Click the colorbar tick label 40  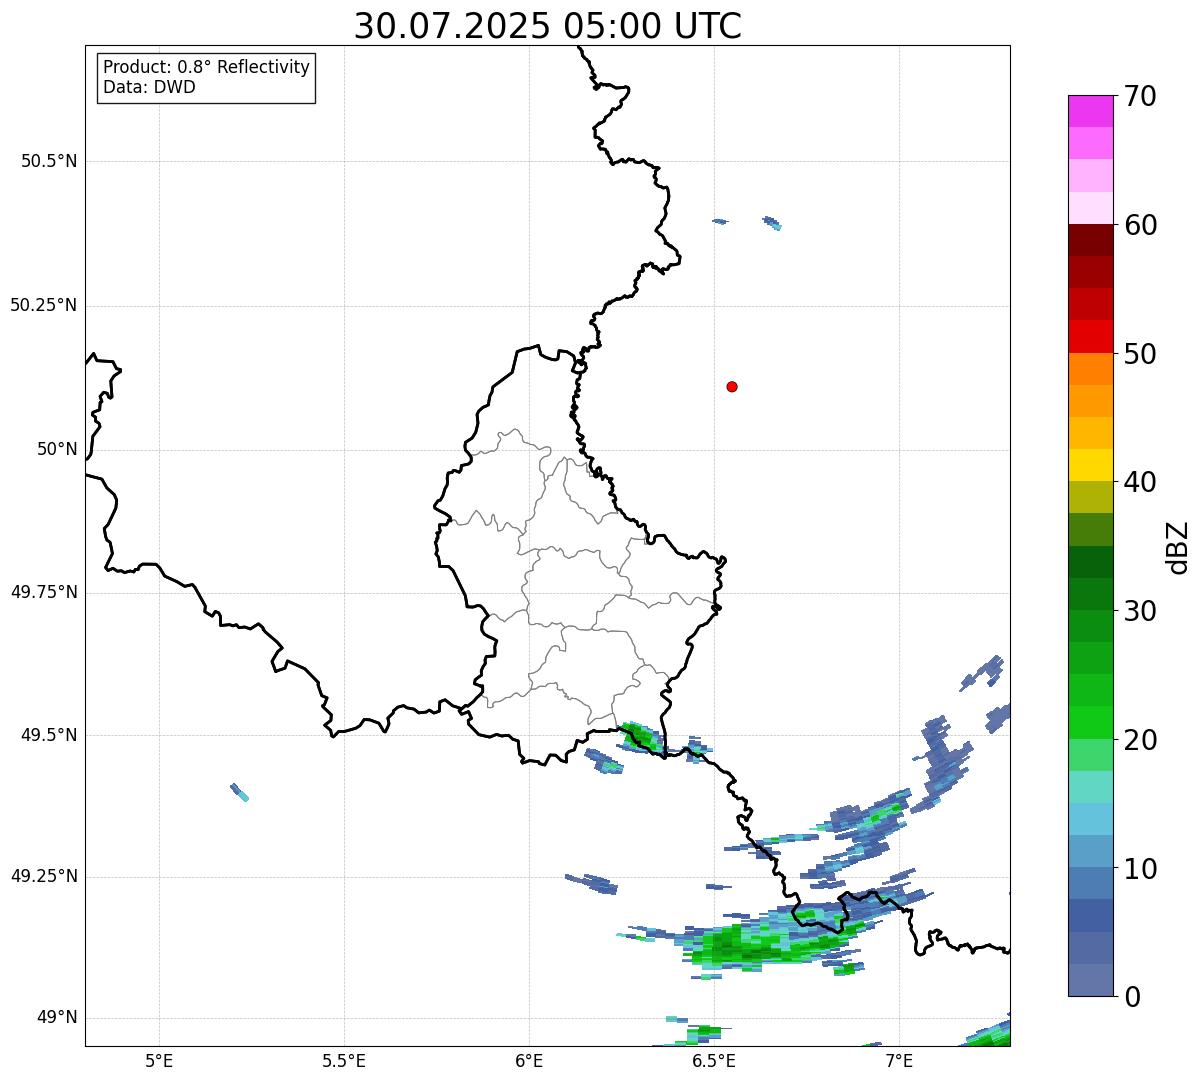(x=1140, y=482)
